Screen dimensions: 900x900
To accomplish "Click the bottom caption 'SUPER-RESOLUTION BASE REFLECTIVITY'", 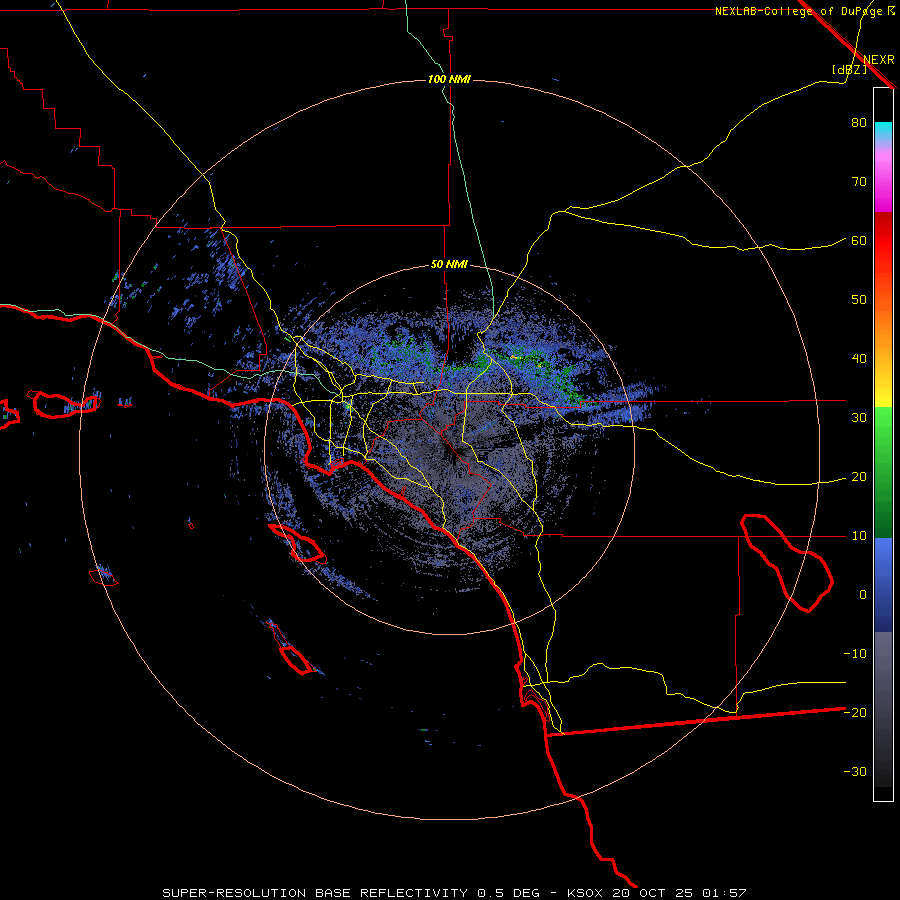I will [315, 893].
